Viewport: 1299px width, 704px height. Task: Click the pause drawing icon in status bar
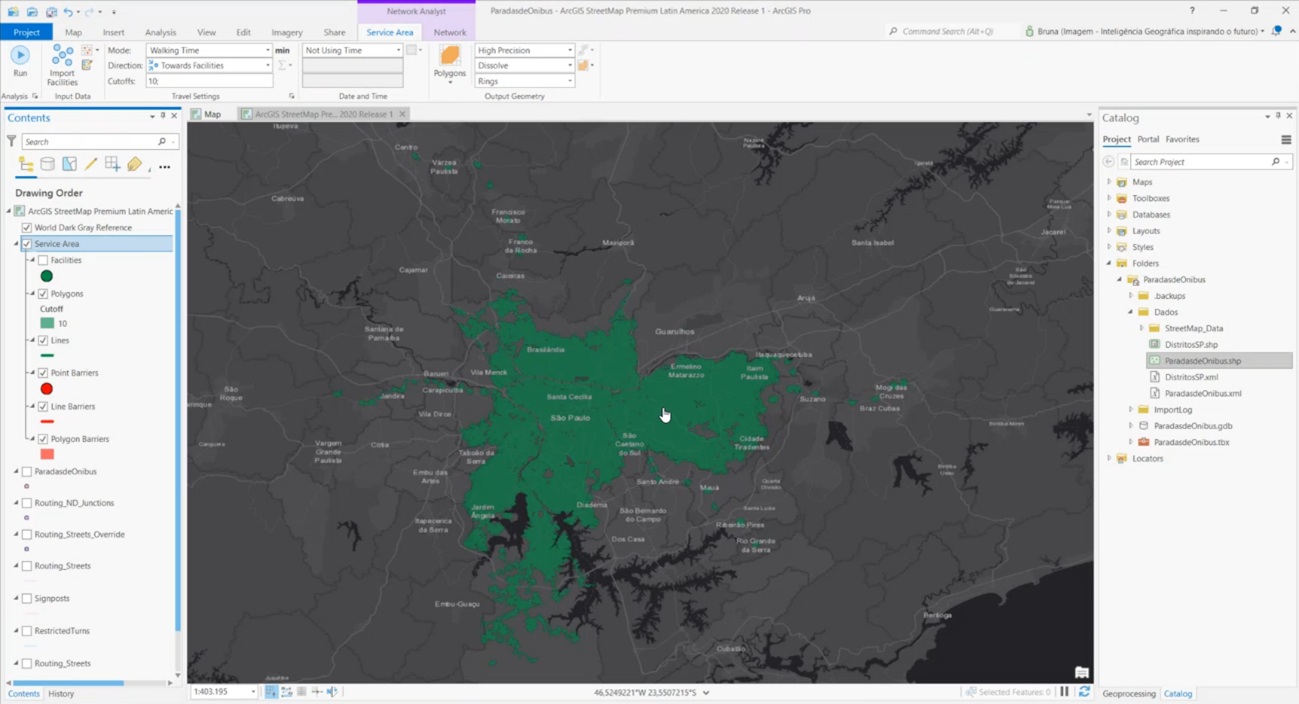pyautogui.click(x=1065, y=692)
